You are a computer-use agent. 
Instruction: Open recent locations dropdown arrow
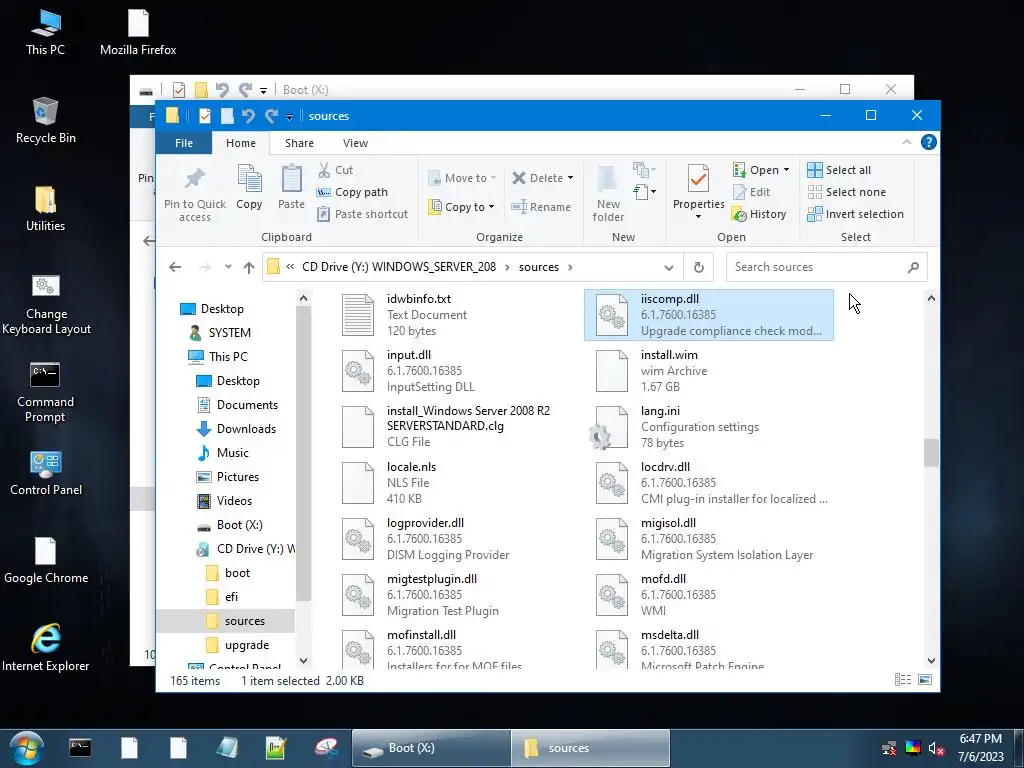pyautogui.click(x=228, y=266)
